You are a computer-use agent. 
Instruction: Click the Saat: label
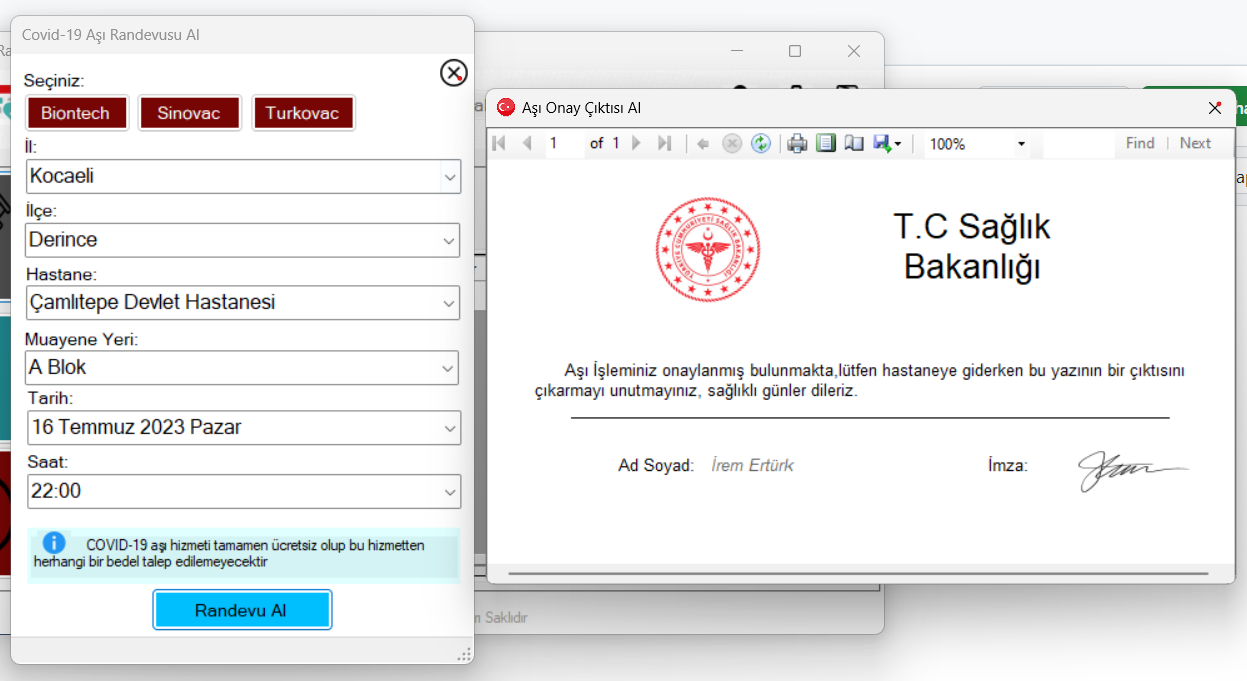(x=48, y=462)
